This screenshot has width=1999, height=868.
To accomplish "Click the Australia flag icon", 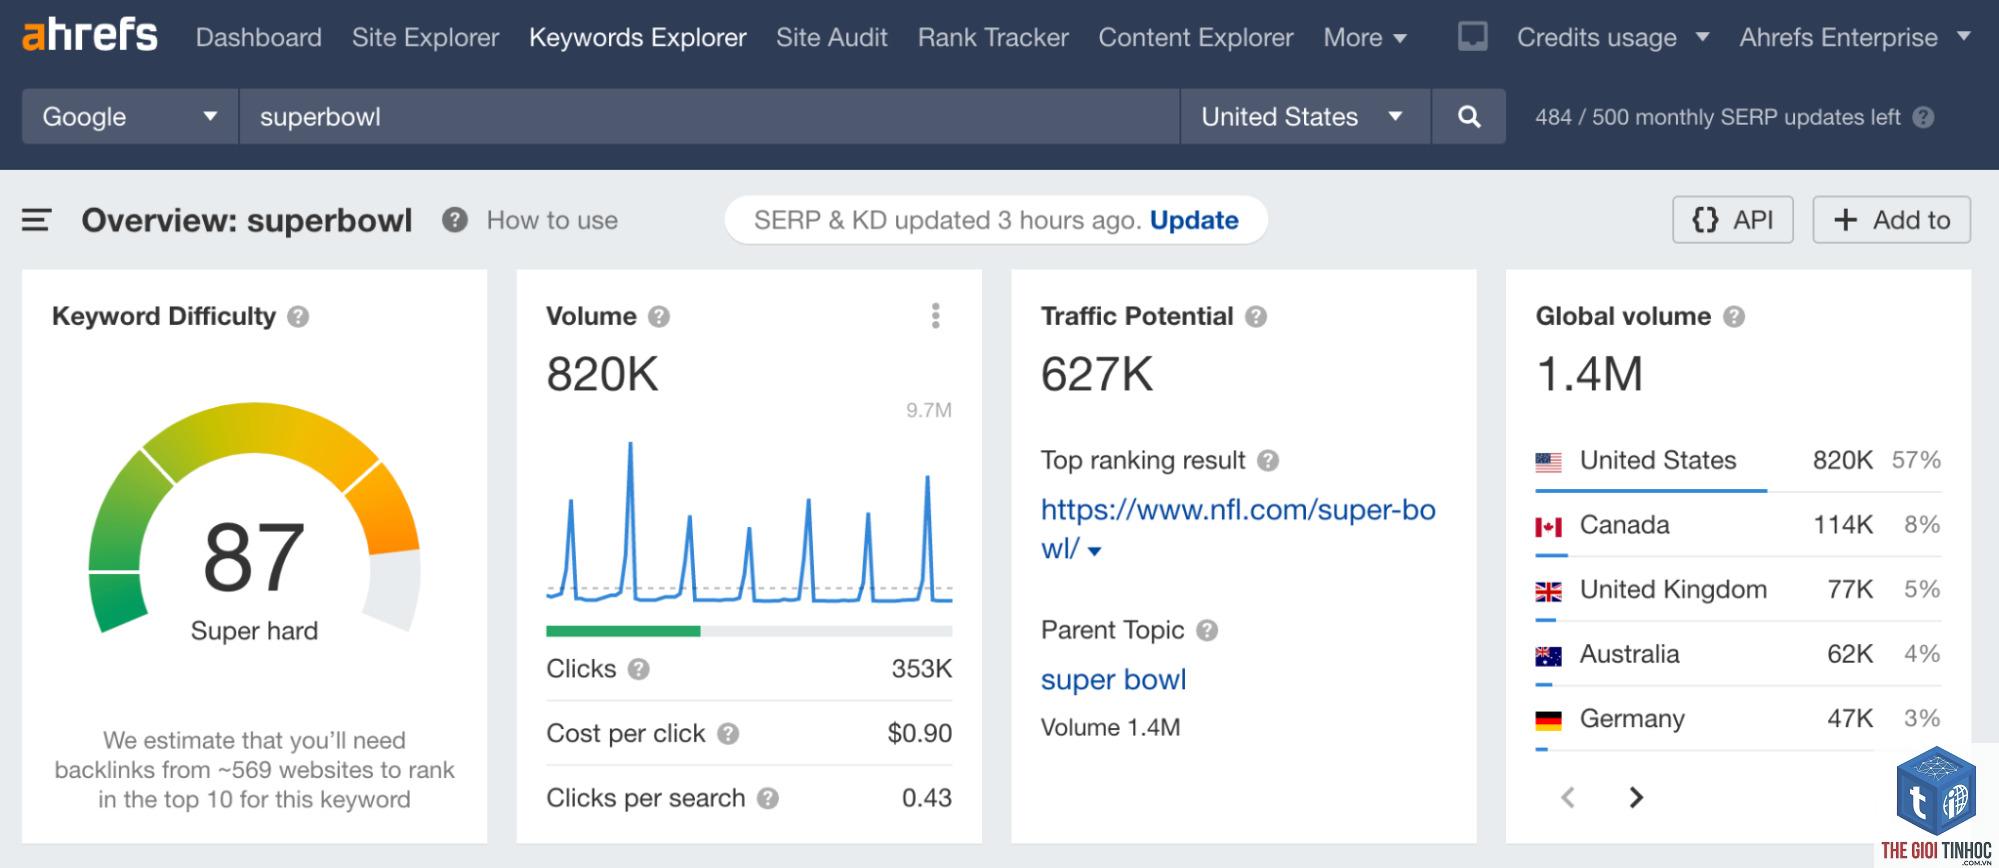I will pyautogui.click(x=1548, y=657).
